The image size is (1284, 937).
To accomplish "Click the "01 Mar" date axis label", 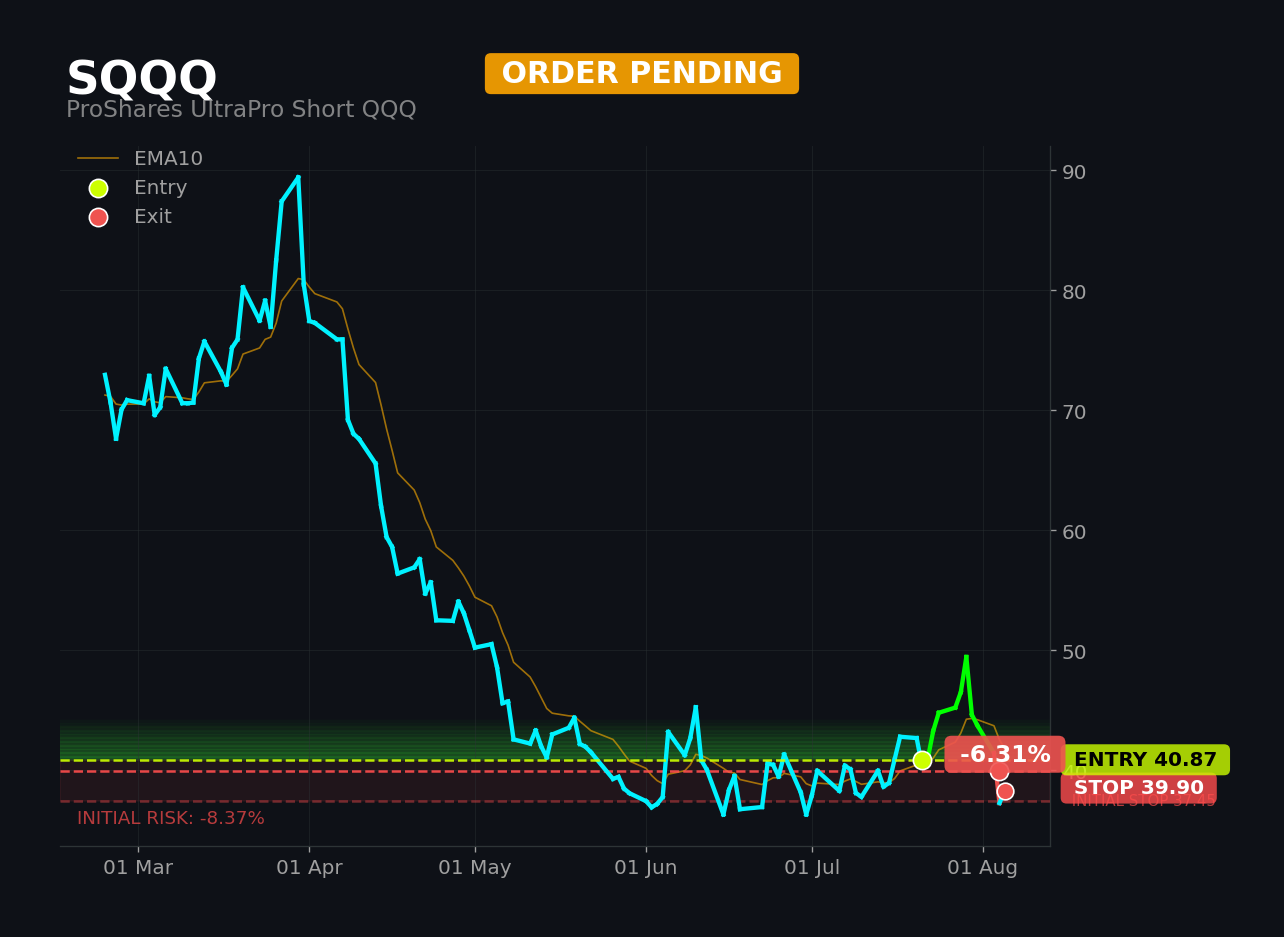I will (138, 868).
